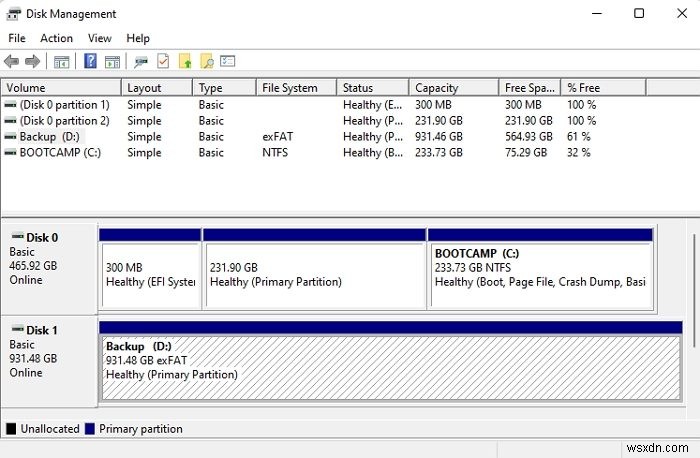Click the folder with green arrow icon
The width and height of the screenshot is (700, 458).
tap(185, 62)
